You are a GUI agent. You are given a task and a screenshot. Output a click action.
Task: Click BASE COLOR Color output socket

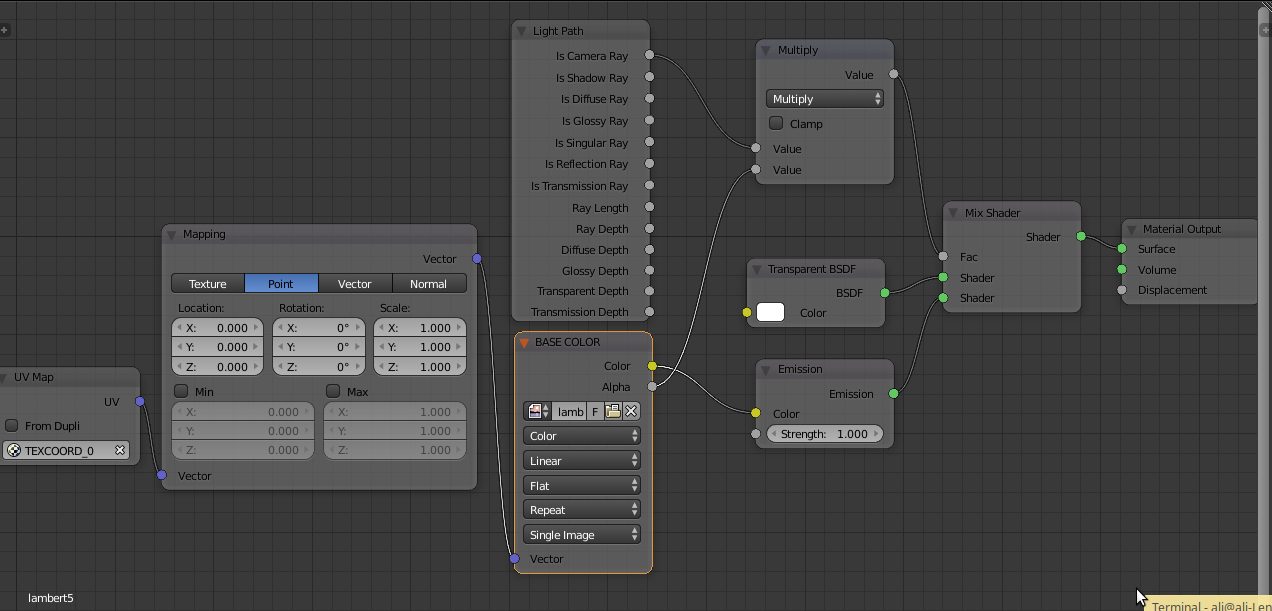click(x=652, y=366)
